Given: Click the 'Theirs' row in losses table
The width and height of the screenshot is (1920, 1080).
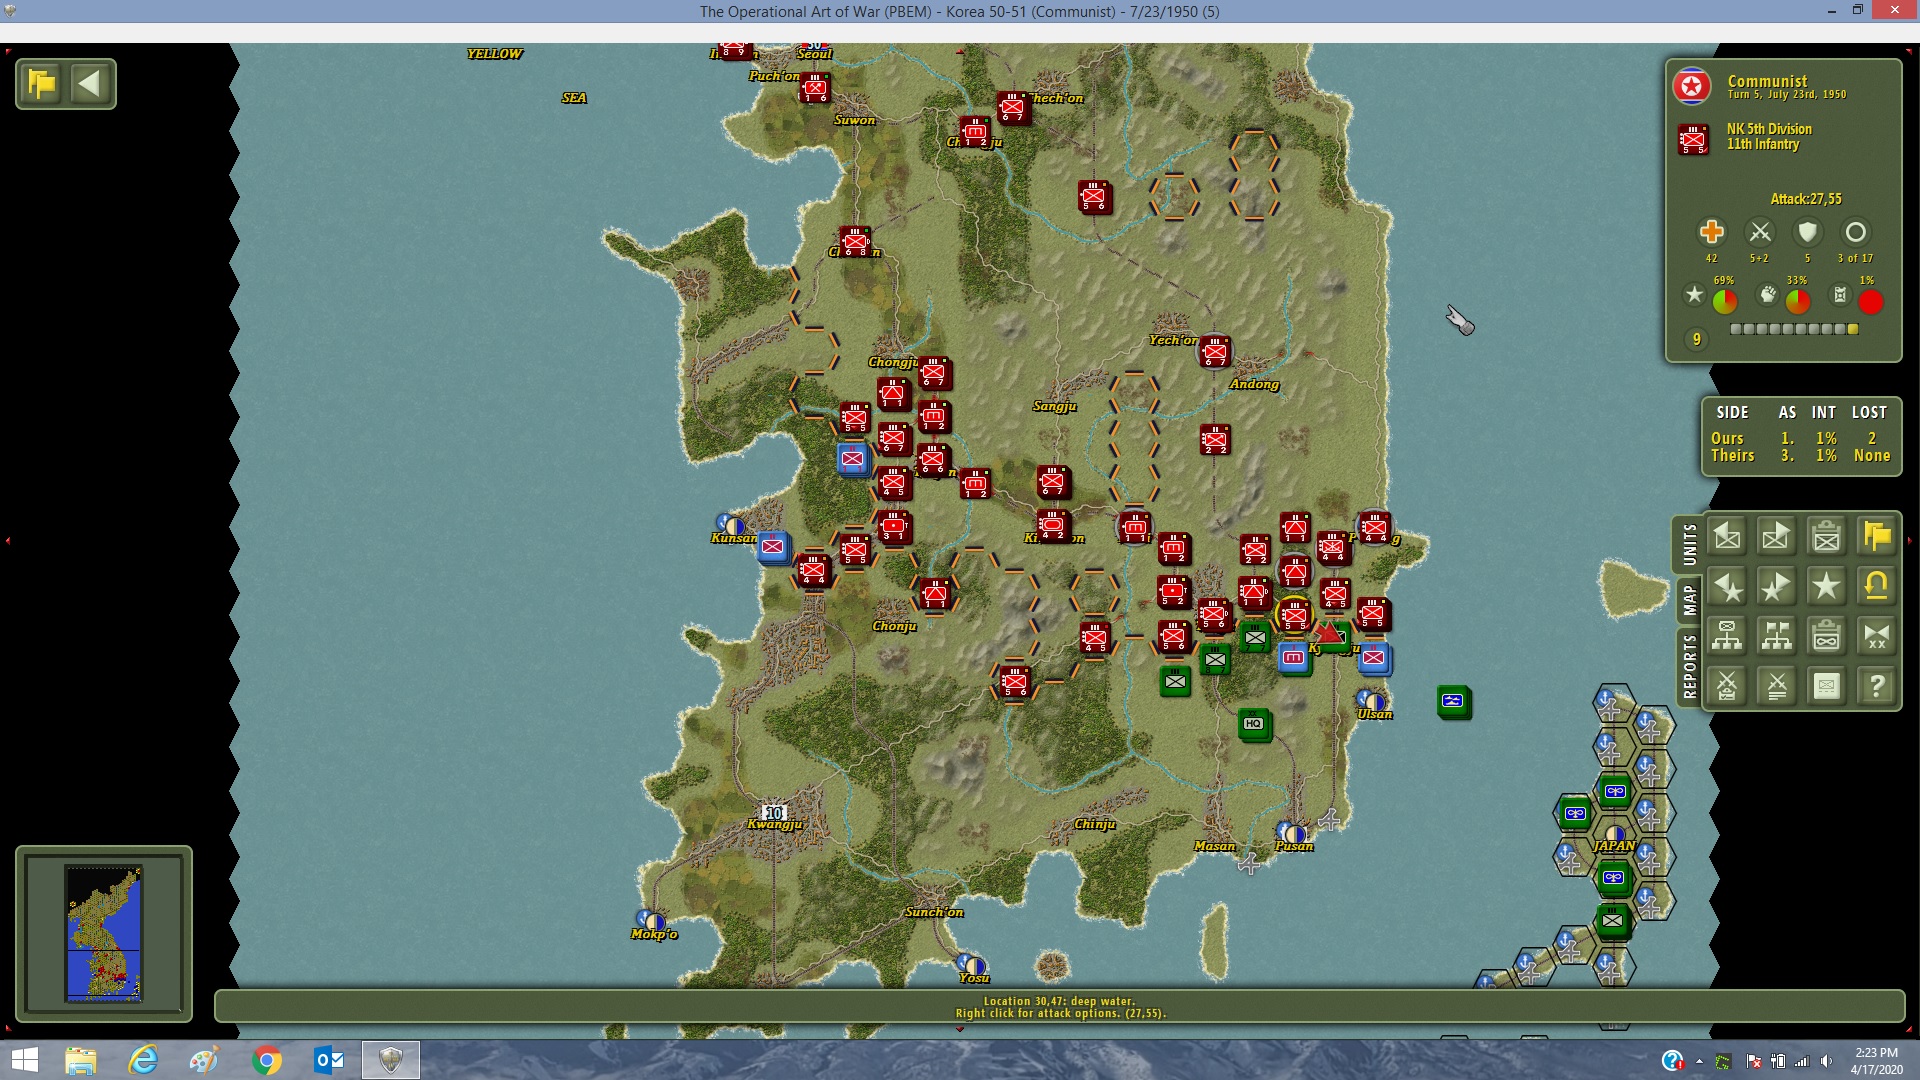Looking at the screenshot, I should [x=1800, y=456].
